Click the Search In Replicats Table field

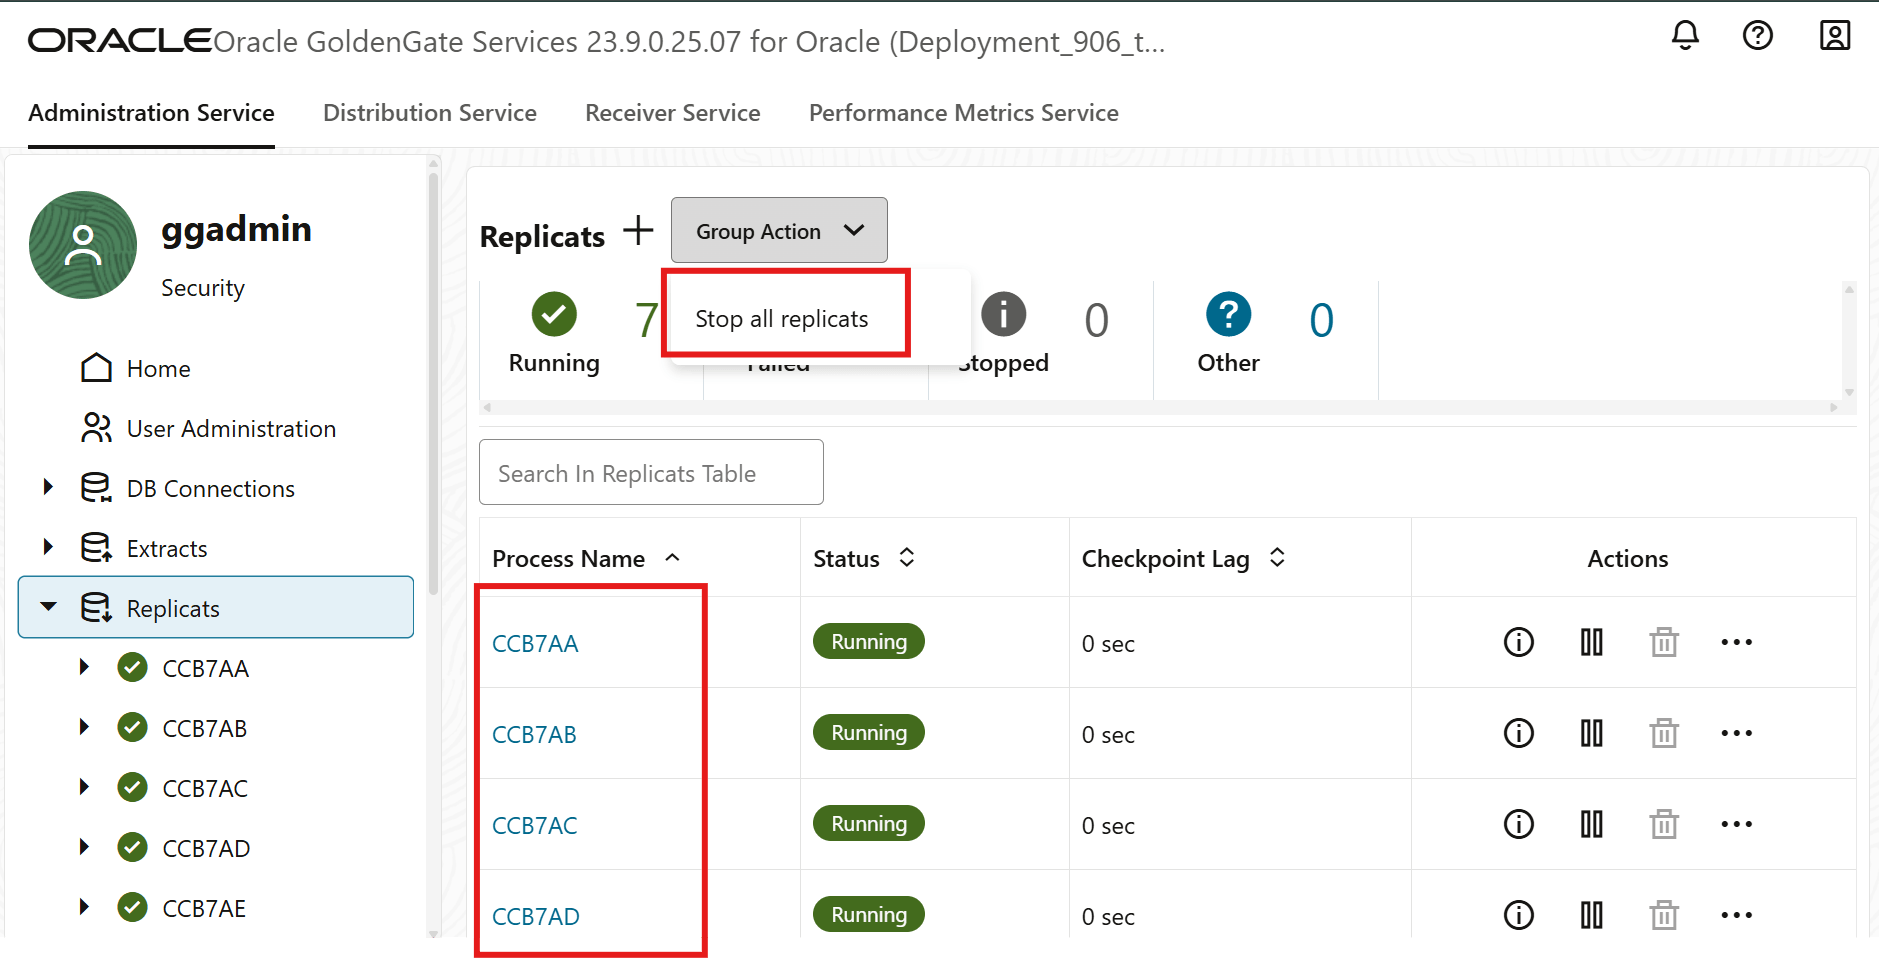click(651, 472)
